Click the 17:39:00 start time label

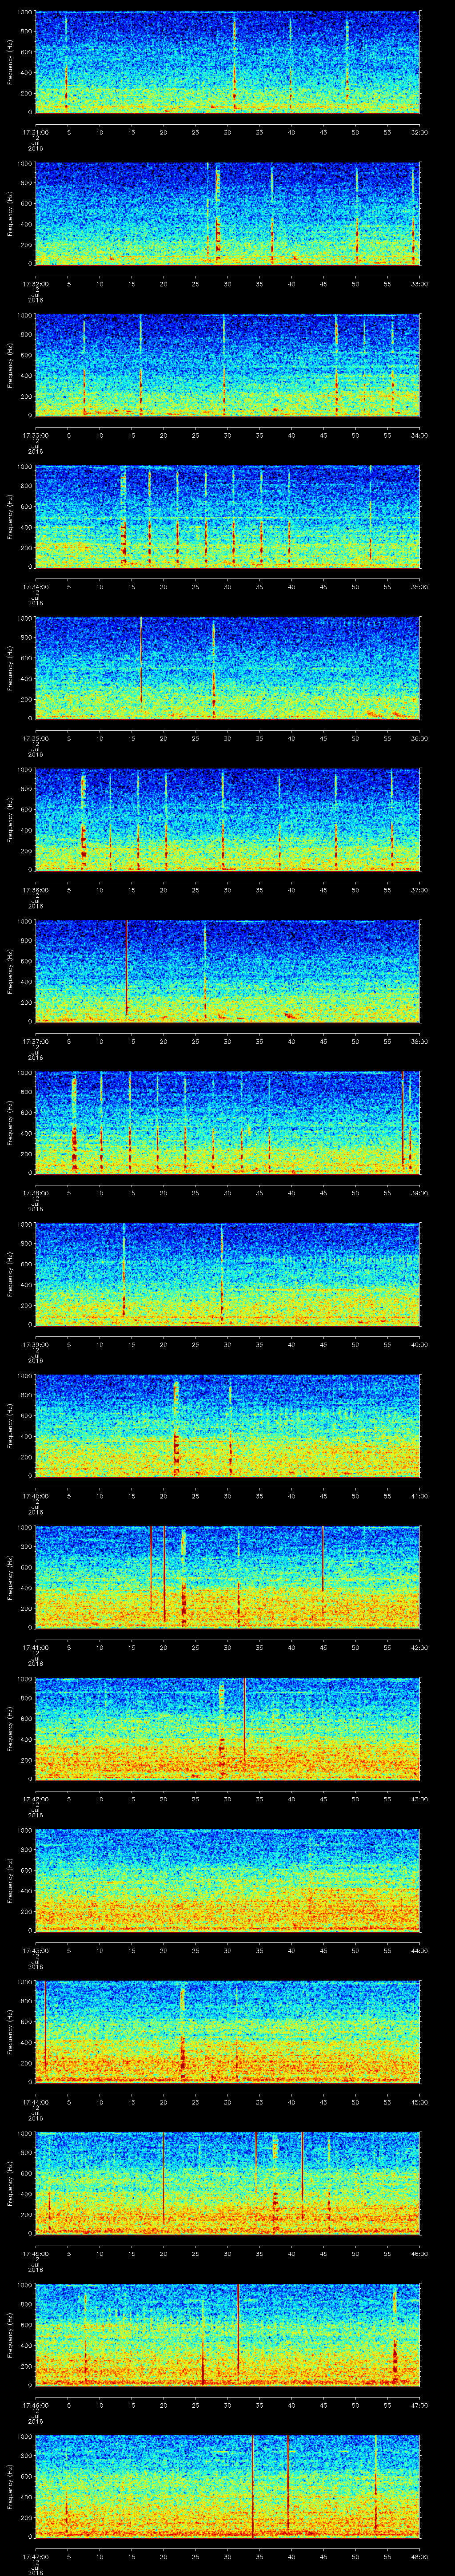point(35,1344)
